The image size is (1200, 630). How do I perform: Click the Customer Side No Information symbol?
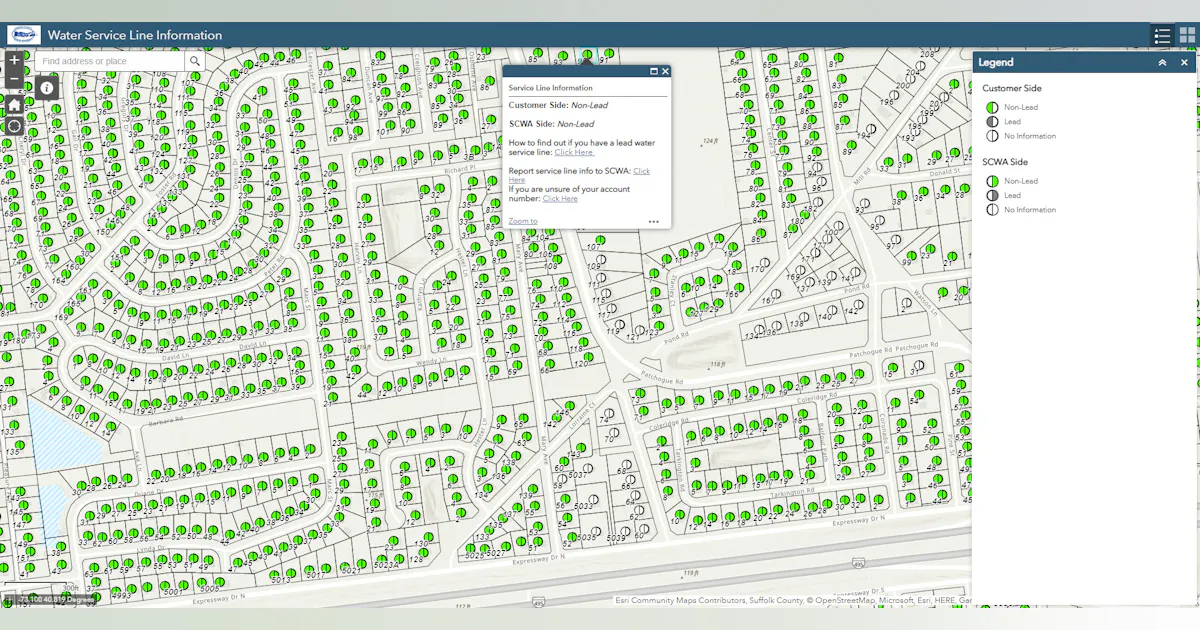(x=992, y=136)
